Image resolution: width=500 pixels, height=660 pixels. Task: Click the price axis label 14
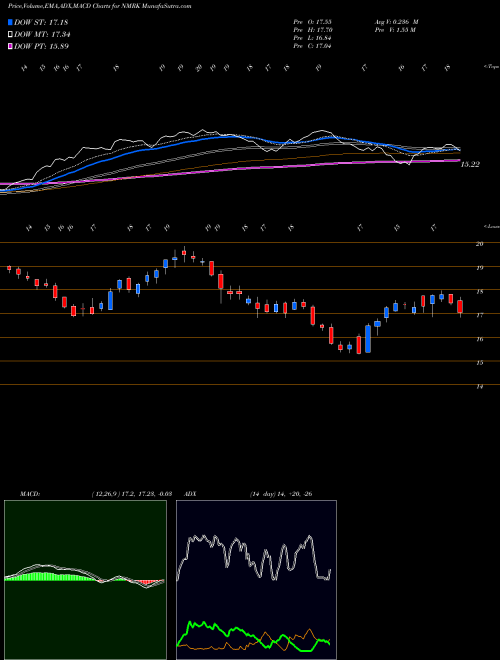click(x=479, y=386)
